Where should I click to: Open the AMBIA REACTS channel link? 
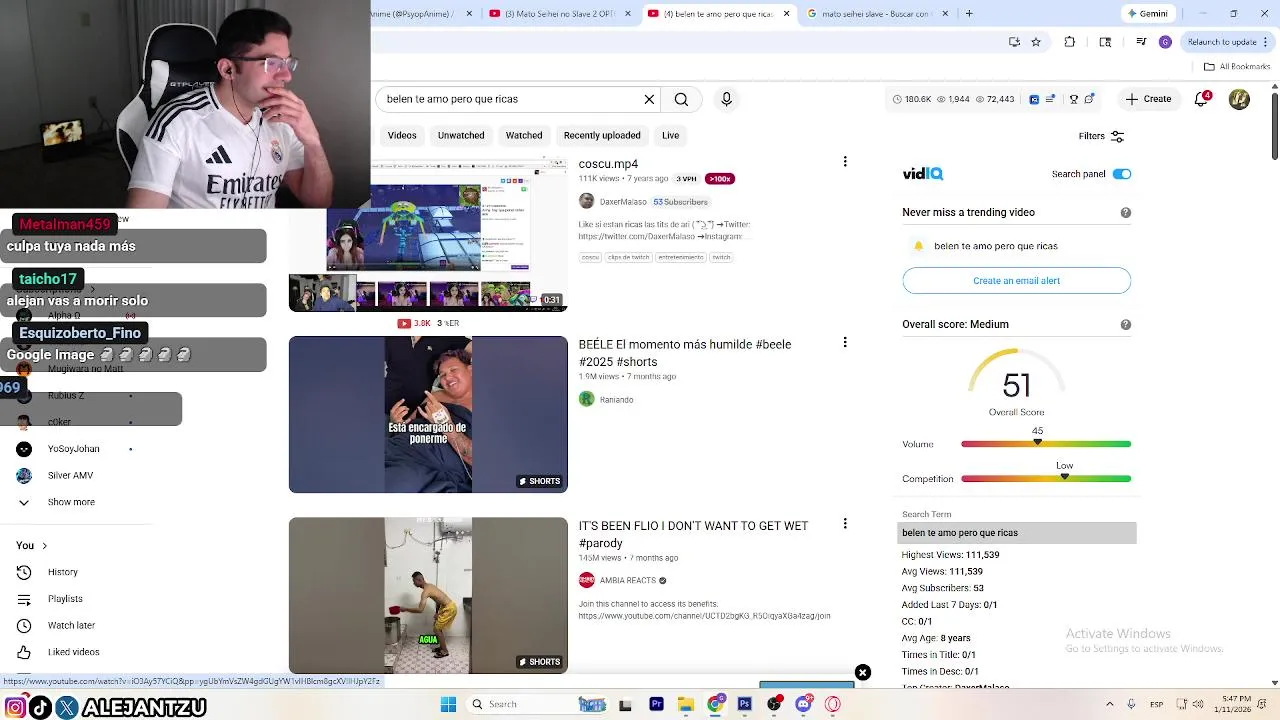tap(627, 580)
